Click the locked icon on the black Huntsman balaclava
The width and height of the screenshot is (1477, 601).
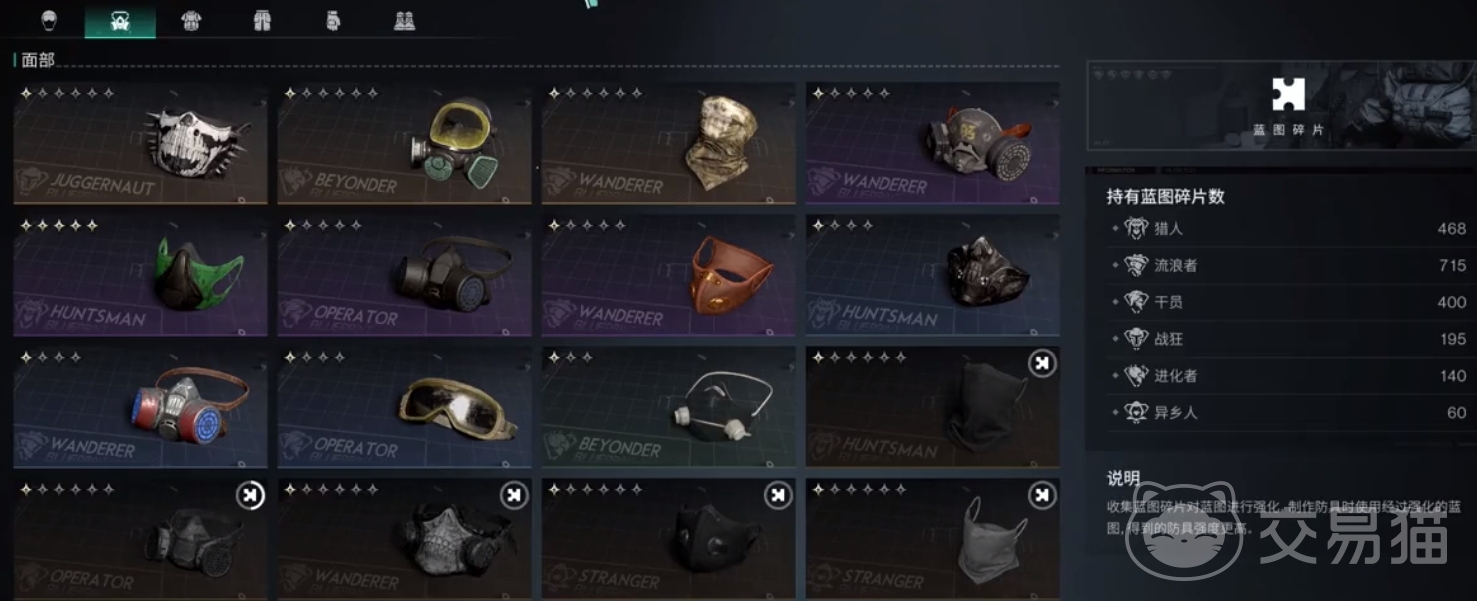[1042, 364]
